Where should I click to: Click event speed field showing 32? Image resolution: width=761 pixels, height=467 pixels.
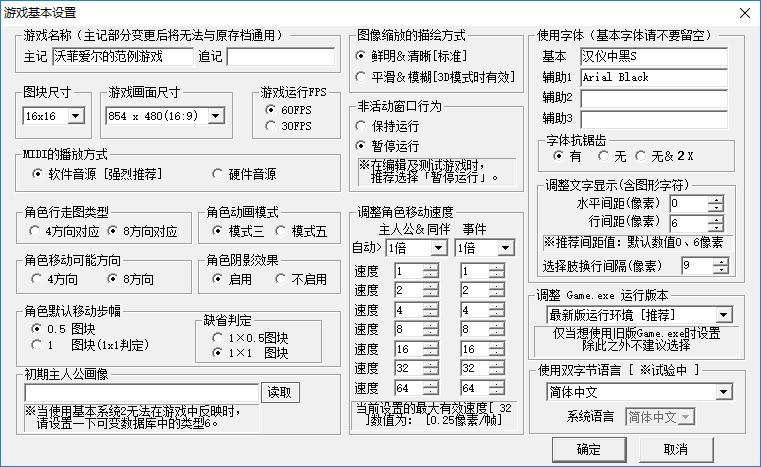[x=475, y=368]
